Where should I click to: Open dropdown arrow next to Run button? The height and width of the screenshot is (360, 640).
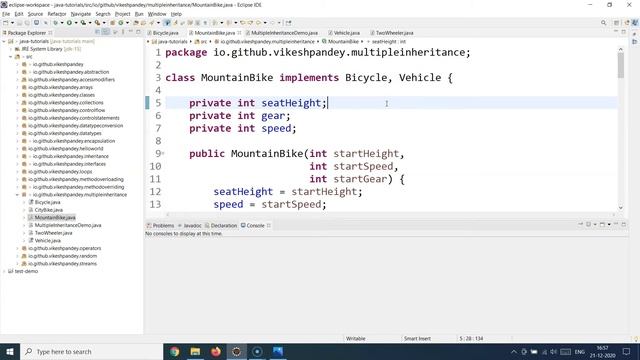tap(76, 23)
